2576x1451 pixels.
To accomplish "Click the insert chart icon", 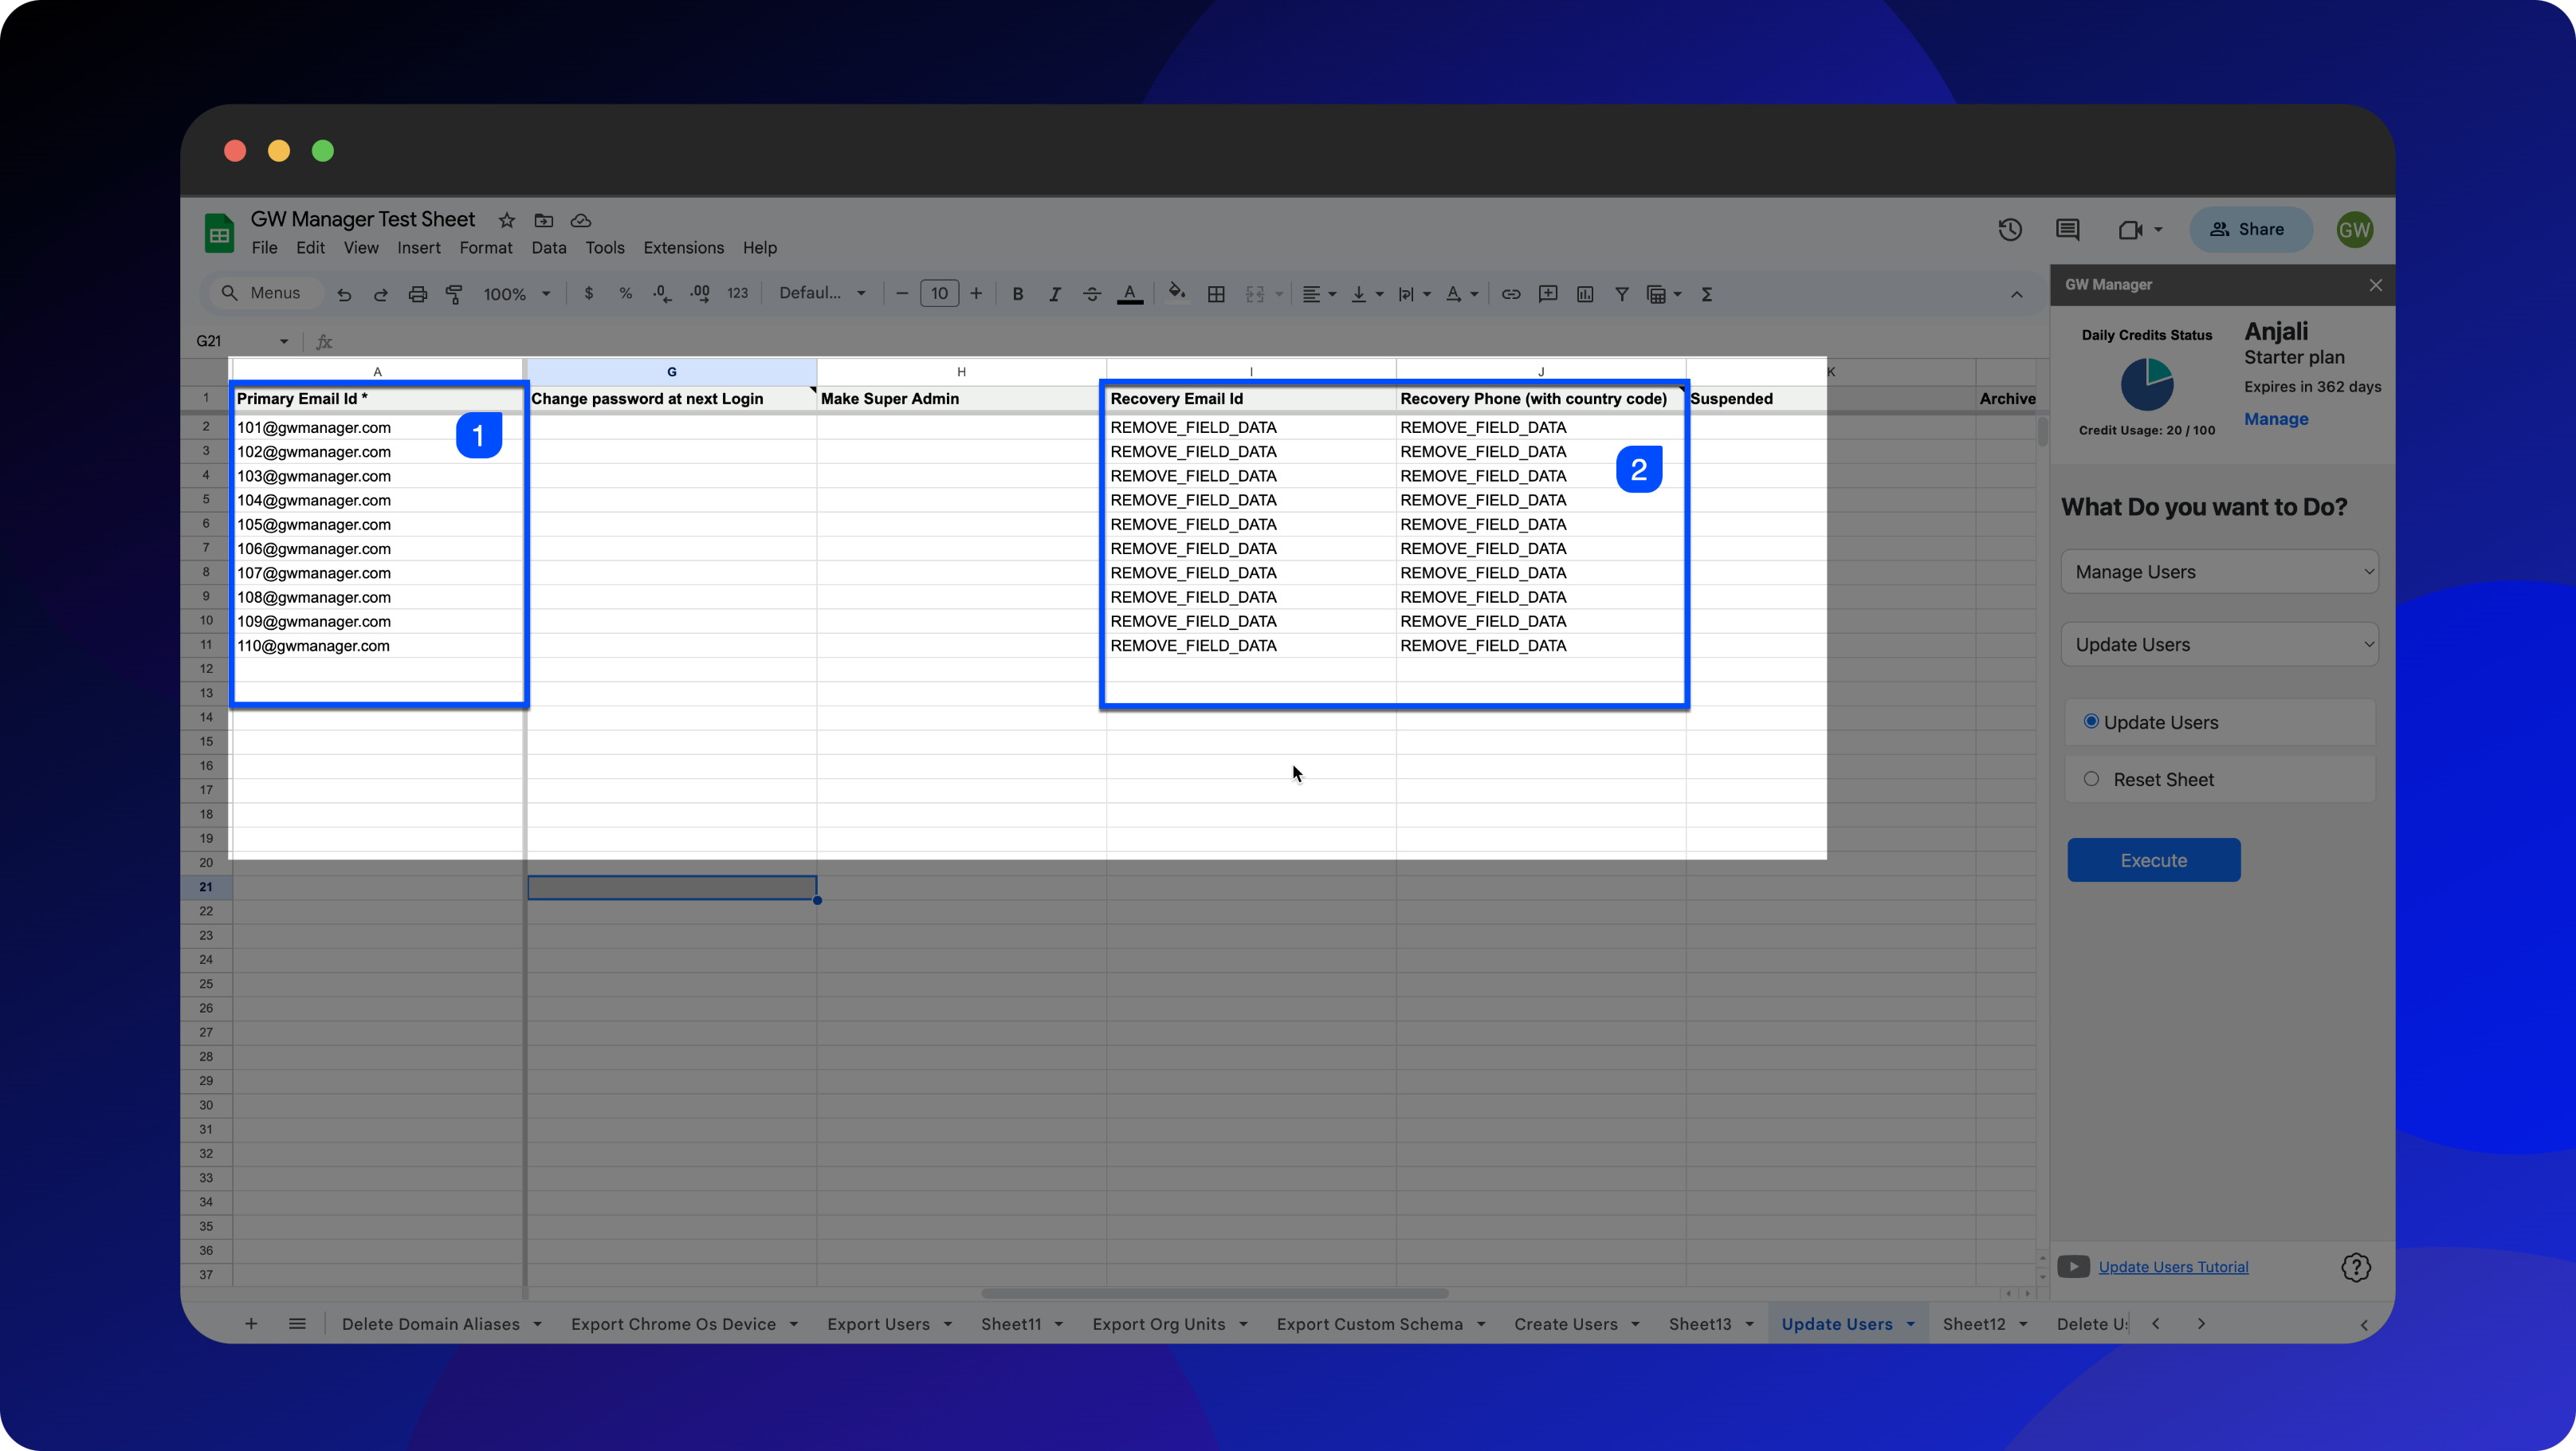I will pos(1585,294).
